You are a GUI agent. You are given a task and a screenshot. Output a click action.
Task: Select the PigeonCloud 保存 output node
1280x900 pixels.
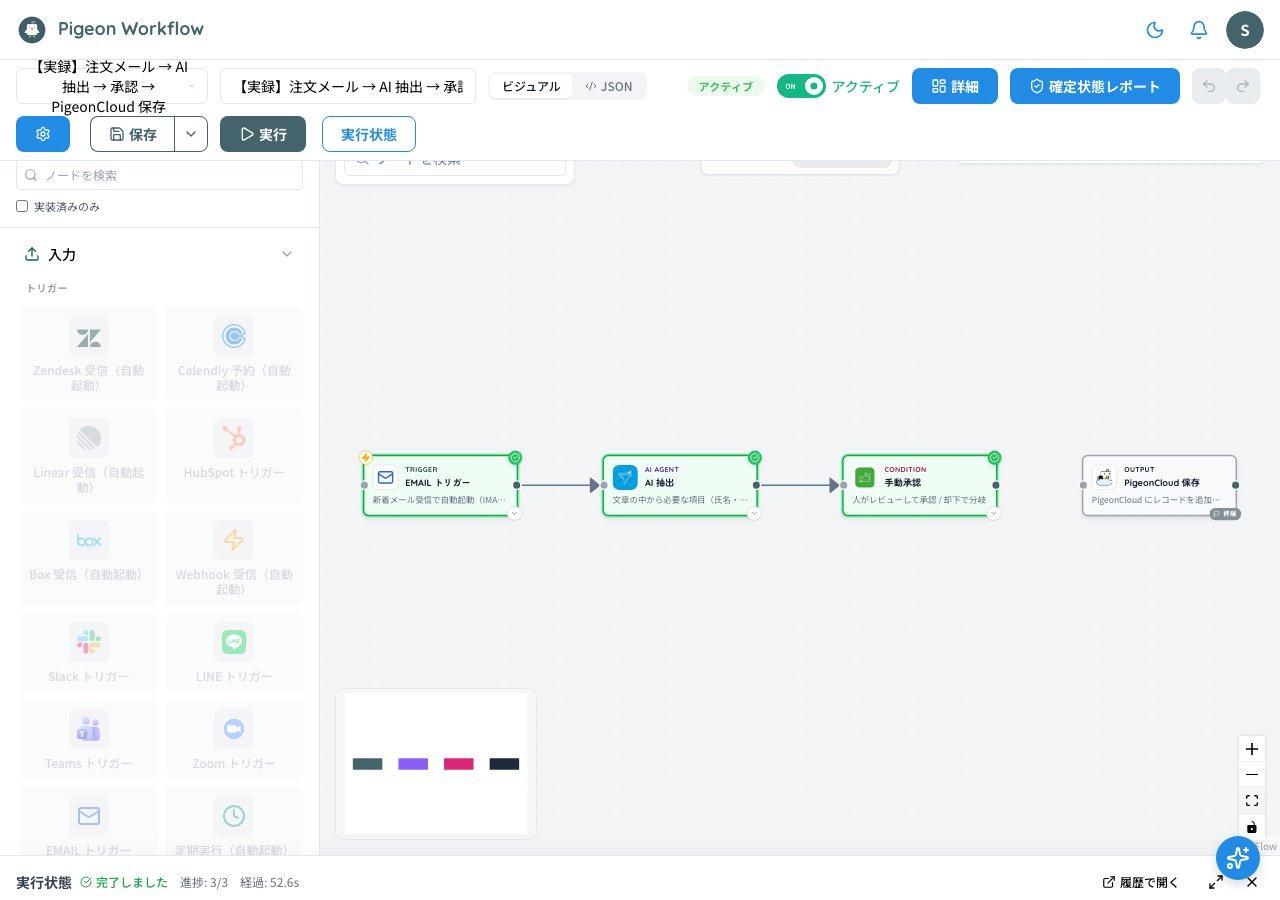pos(1160,485)
